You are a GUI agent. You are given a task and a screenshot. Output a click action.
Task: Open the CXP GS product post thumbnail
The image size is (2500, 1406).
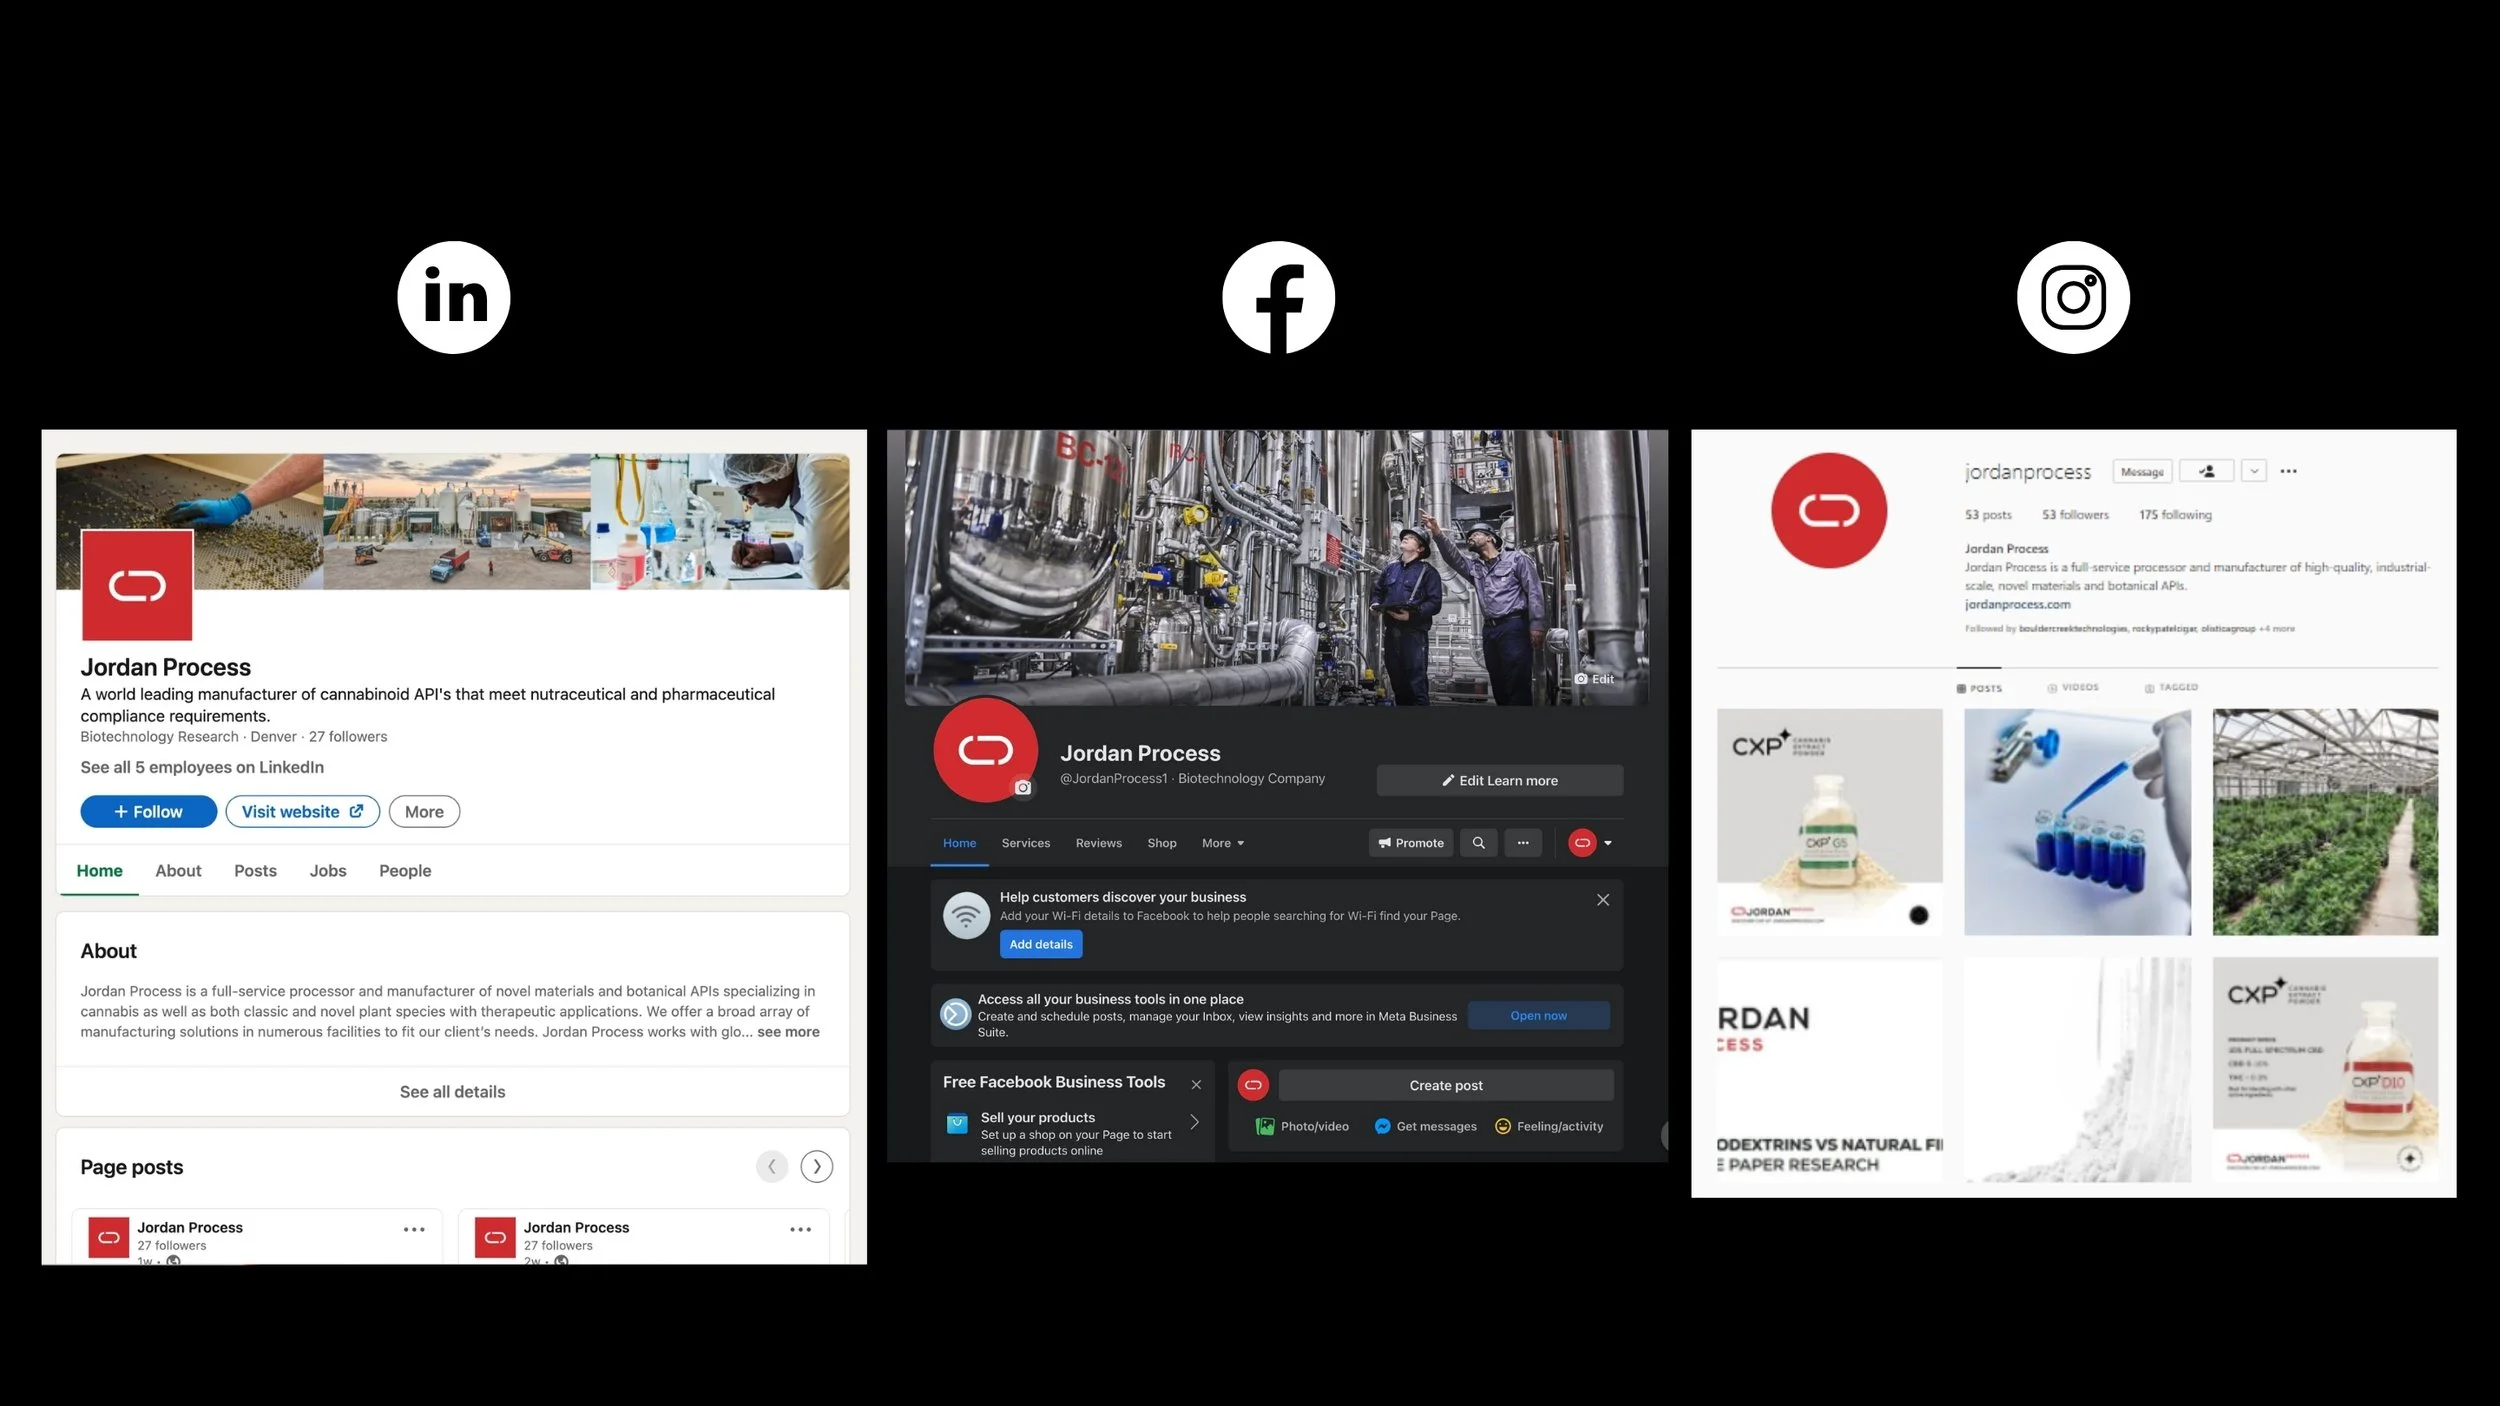[x=1829, y=822]
